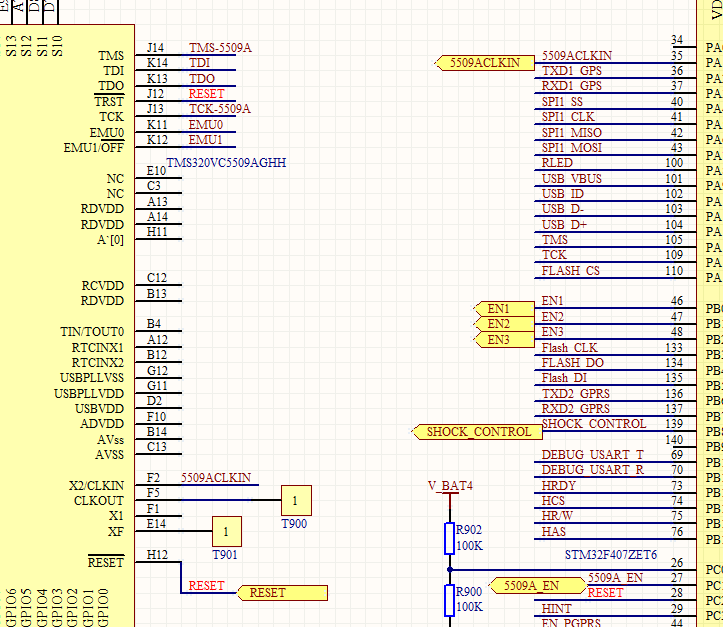Select the red RESET net label at J12
This screenshot has width=723, height=627.
207,94
